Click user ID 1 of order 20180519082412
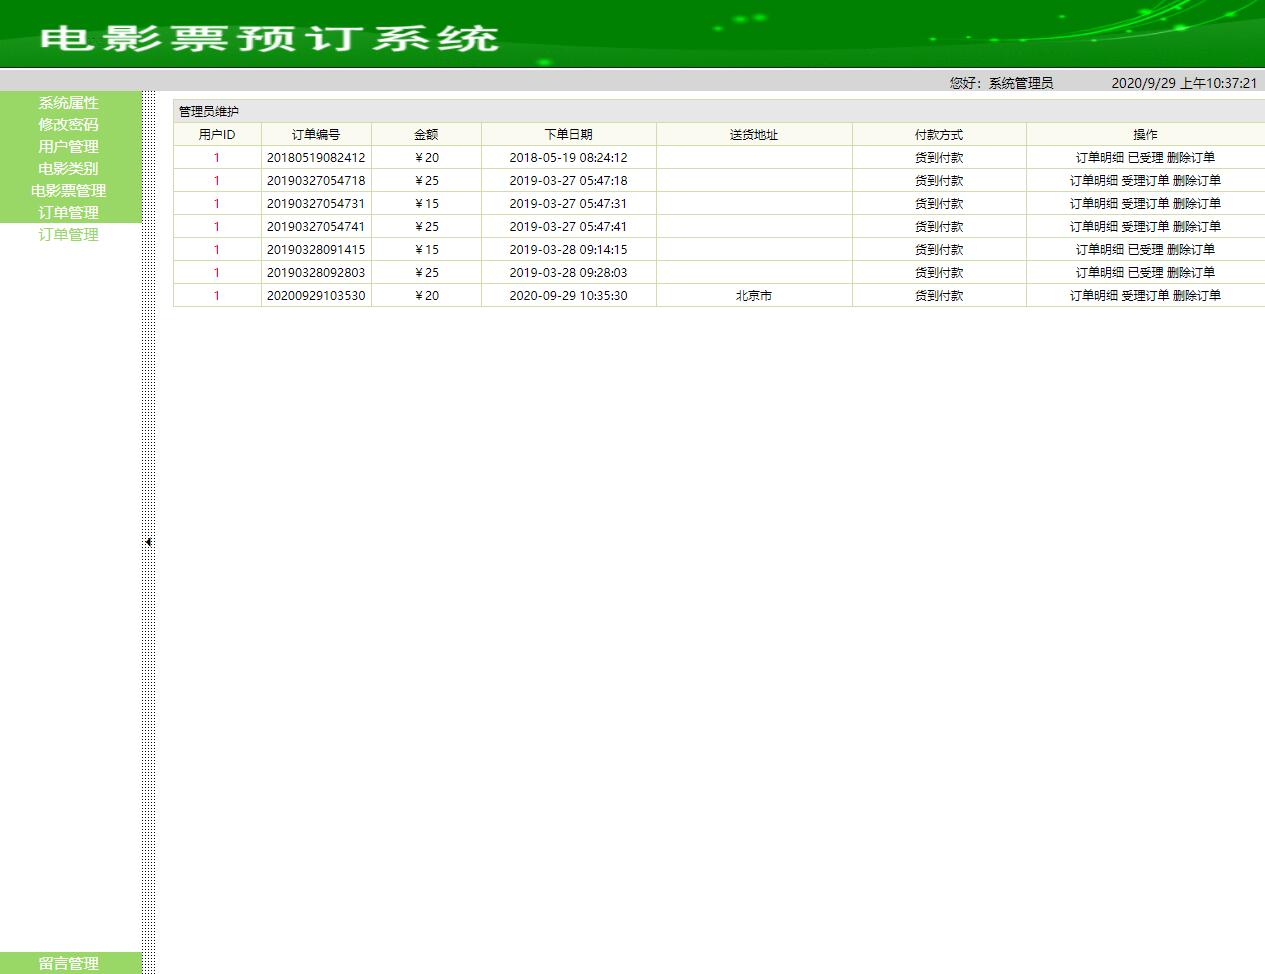This screenshot has width=1265, height=974. (217, 158)
